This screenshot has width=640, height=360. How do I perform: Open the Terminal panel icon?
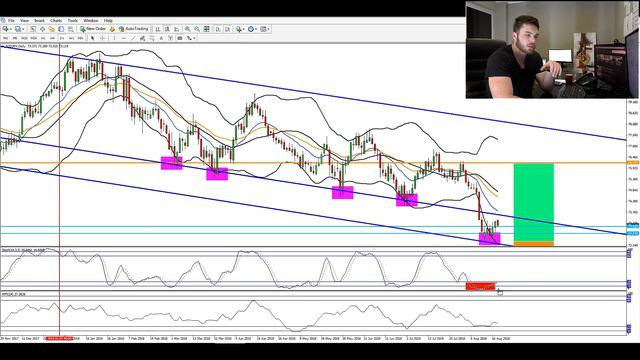61,29
